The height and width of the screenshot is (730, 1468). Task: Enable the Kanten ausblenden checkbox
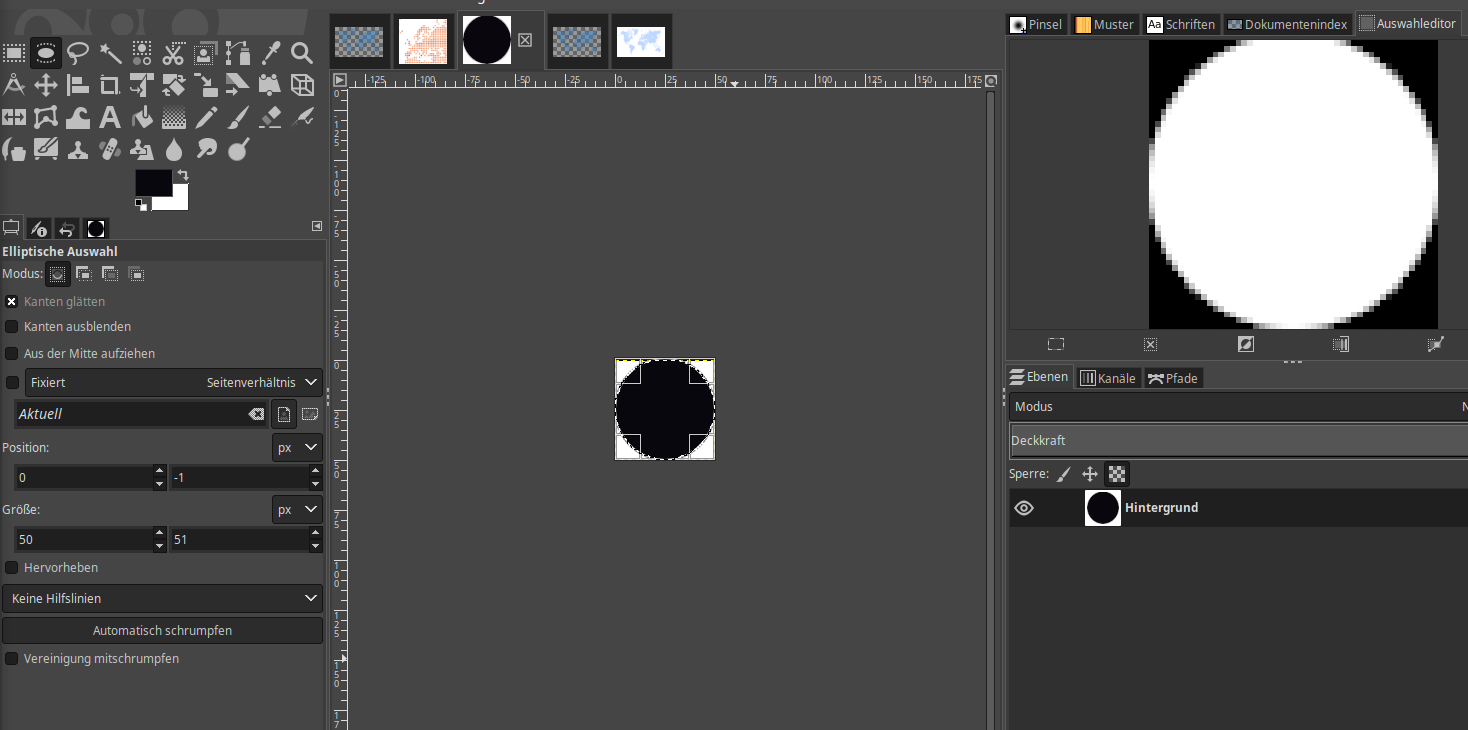tap(12, 327)
